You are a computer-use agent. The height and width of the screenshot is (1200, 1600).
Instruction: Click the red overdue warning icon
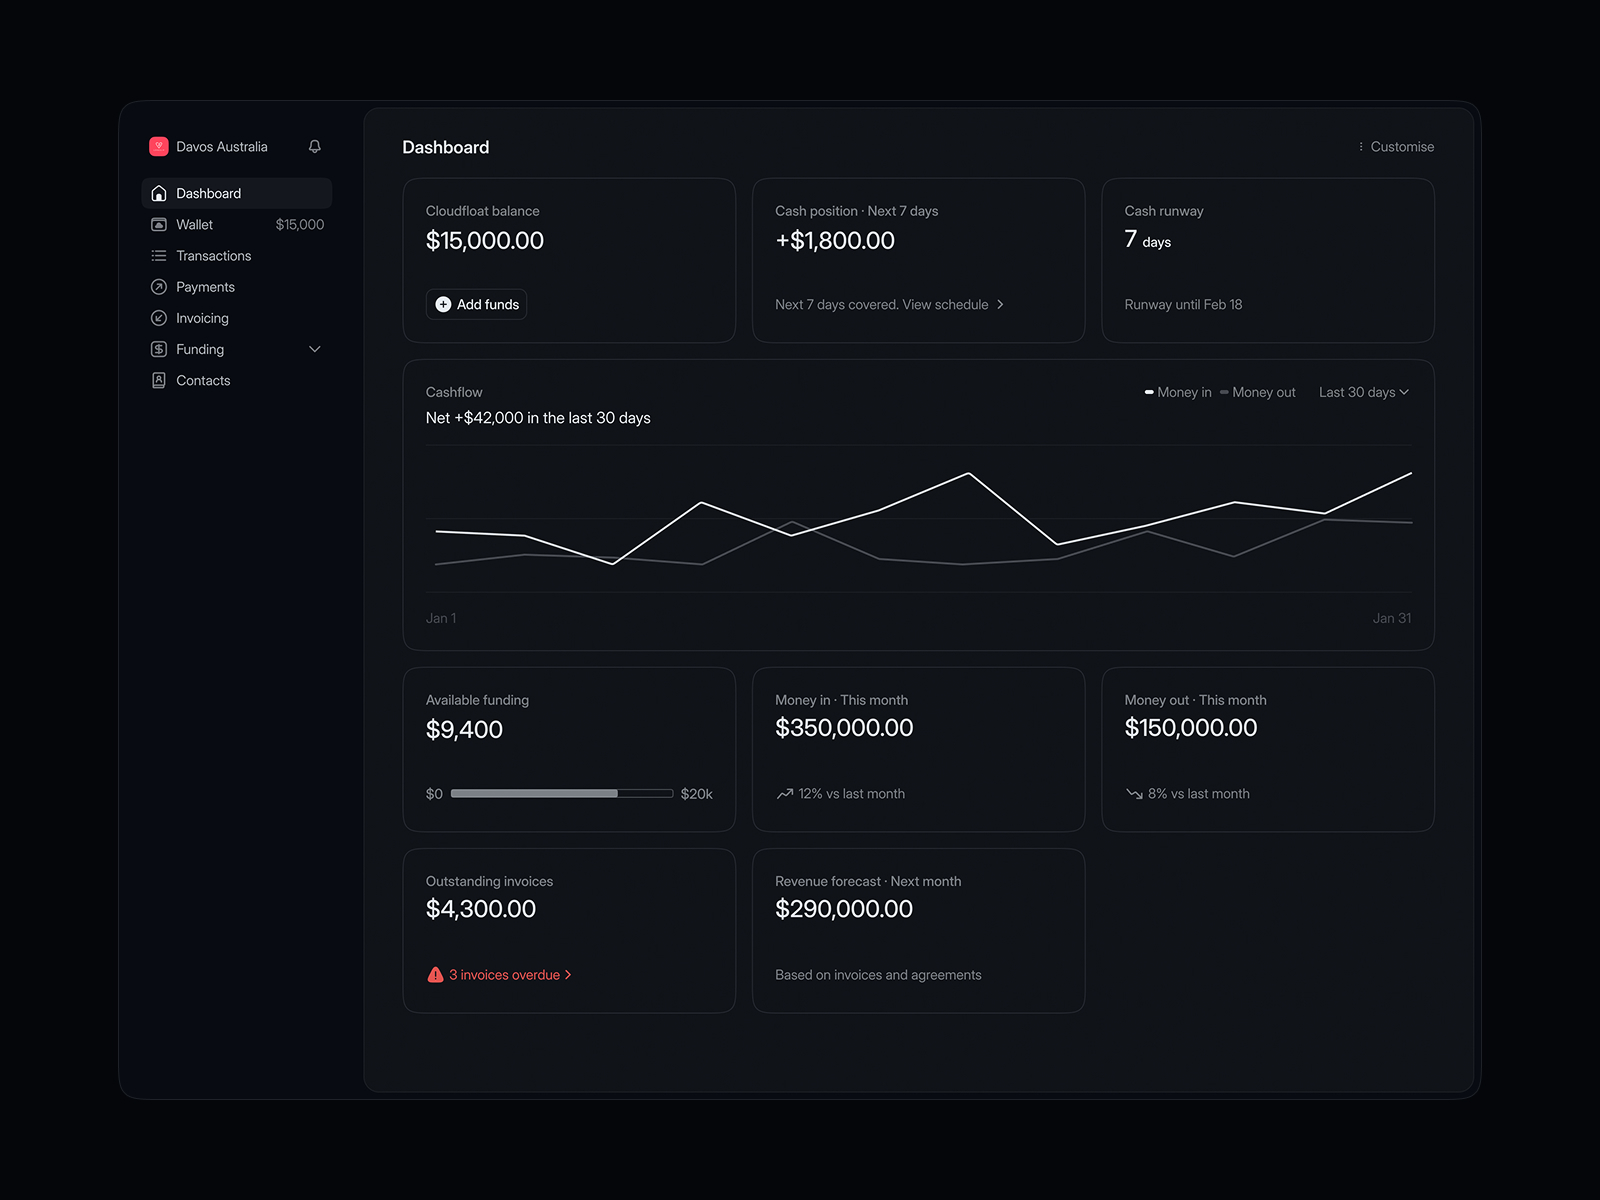[x=435, y=975]
